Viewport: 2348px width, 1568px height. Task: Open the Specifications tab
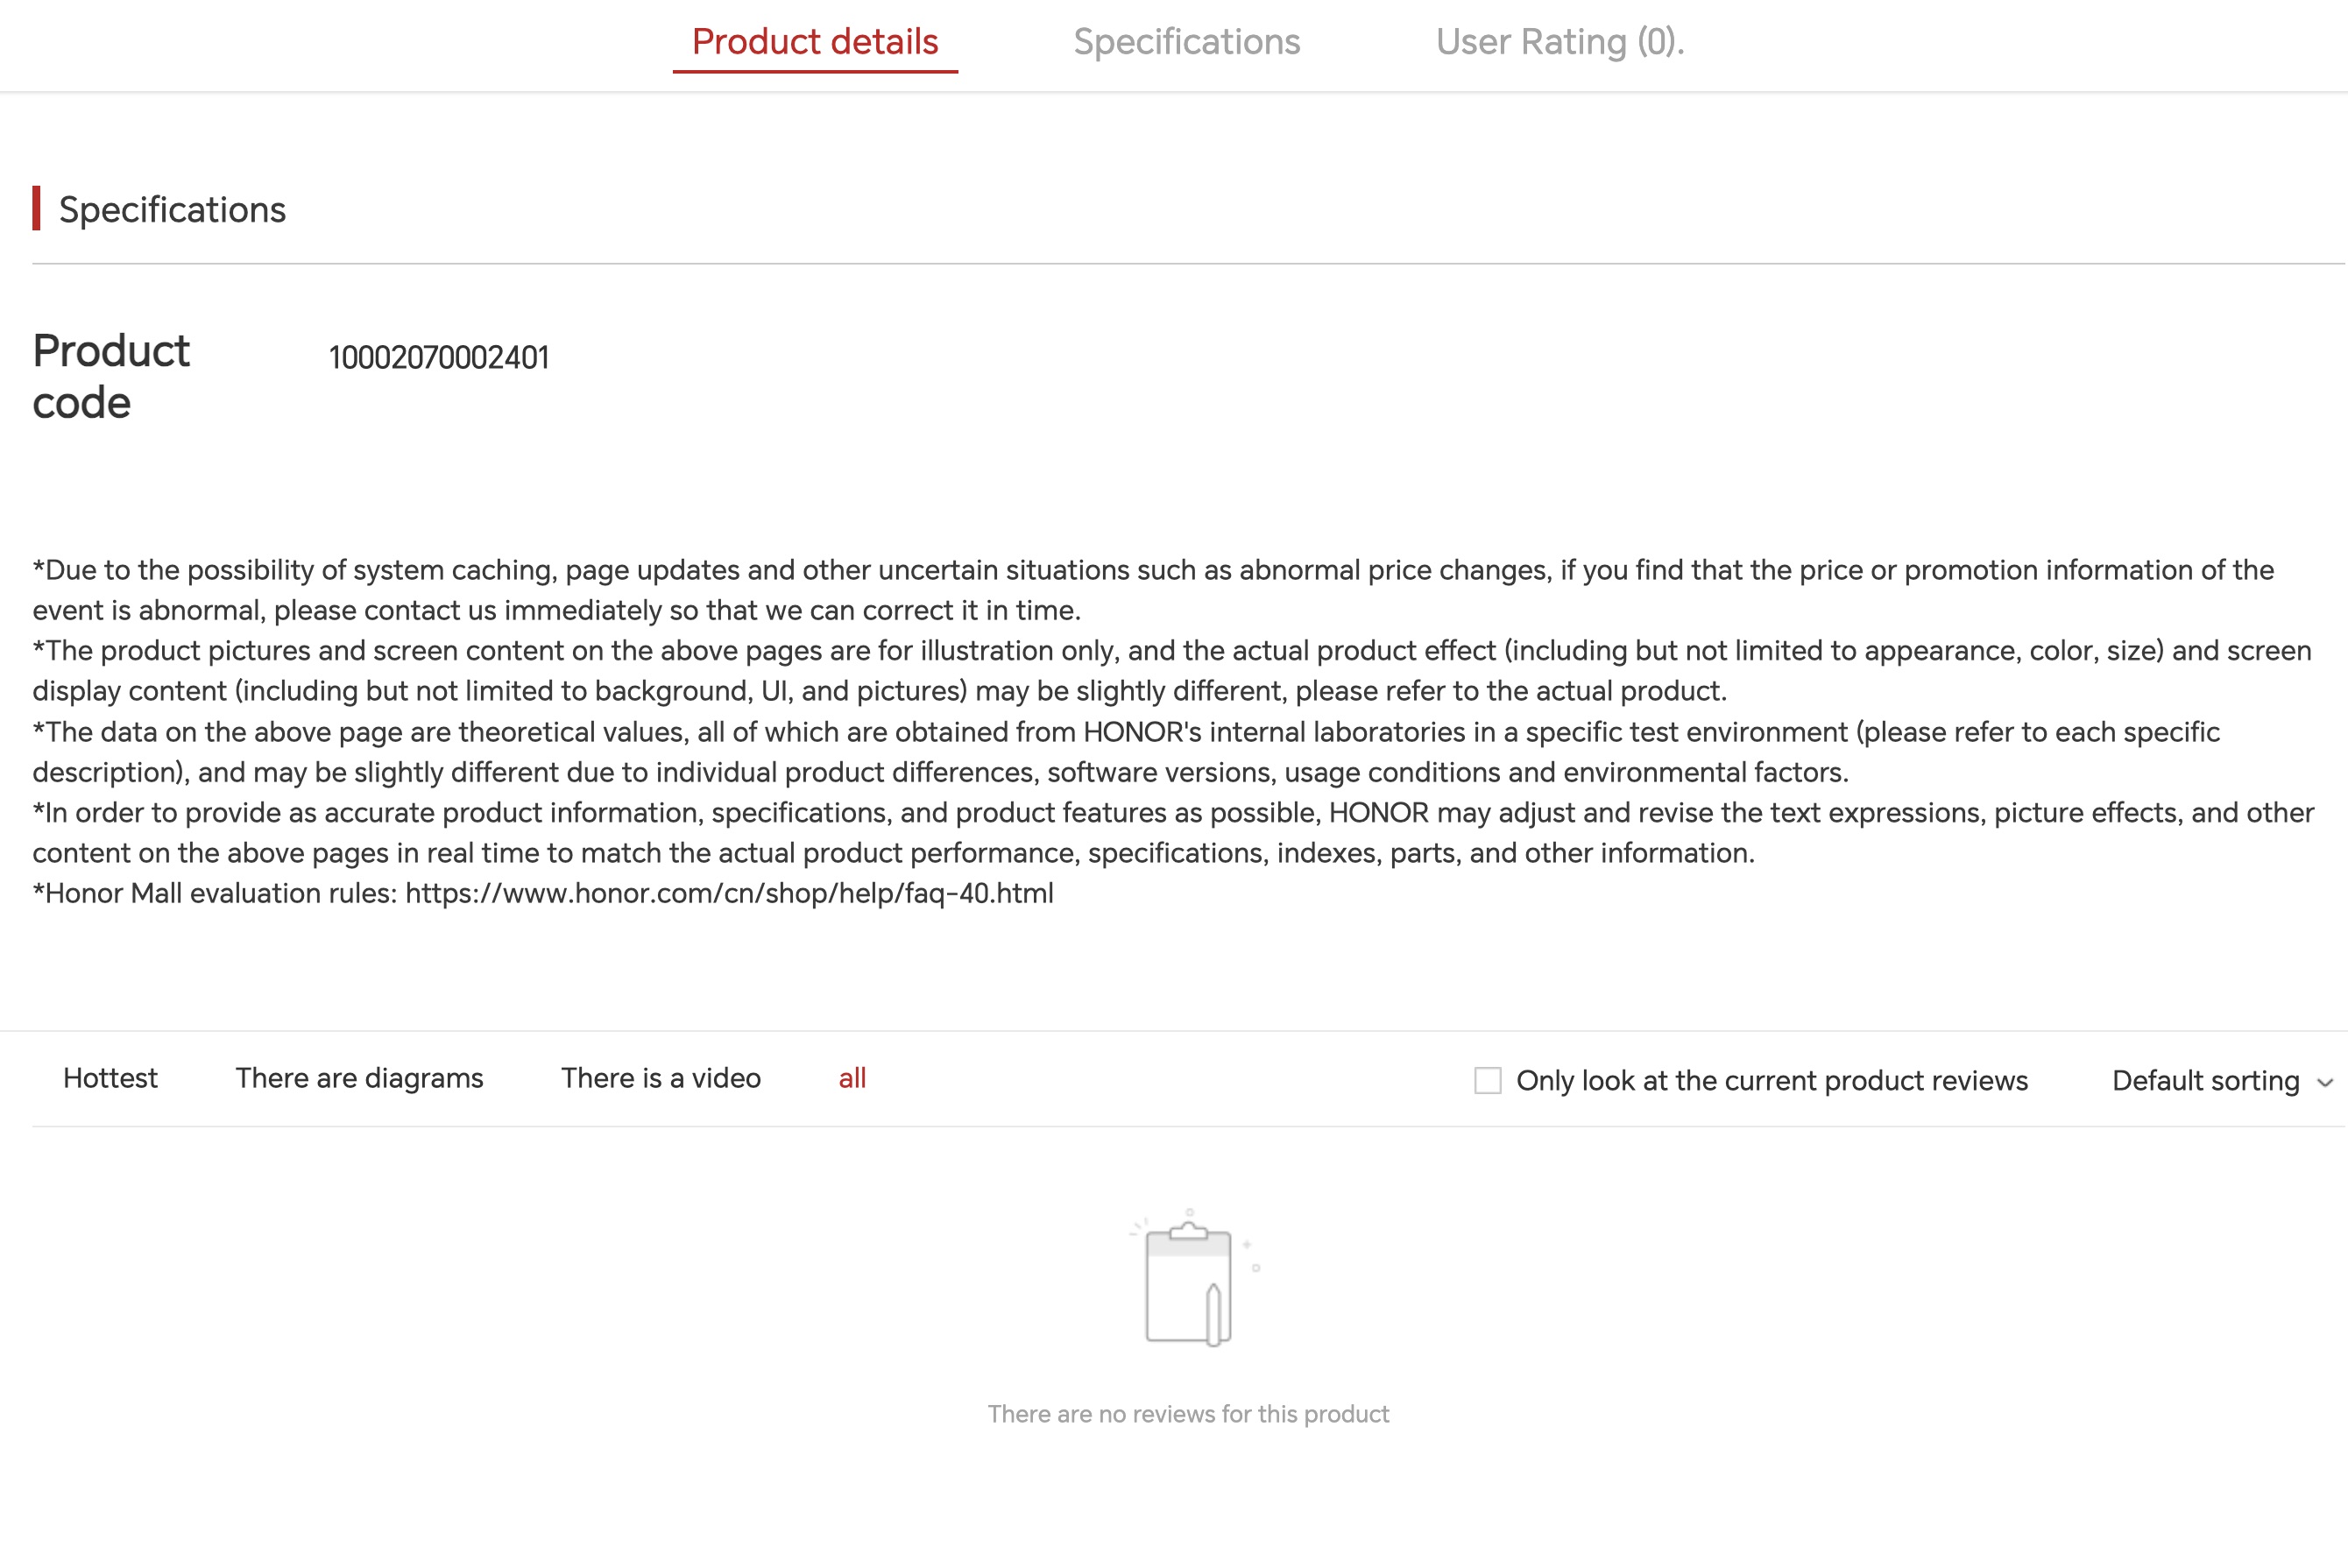tap(1187, 42)
